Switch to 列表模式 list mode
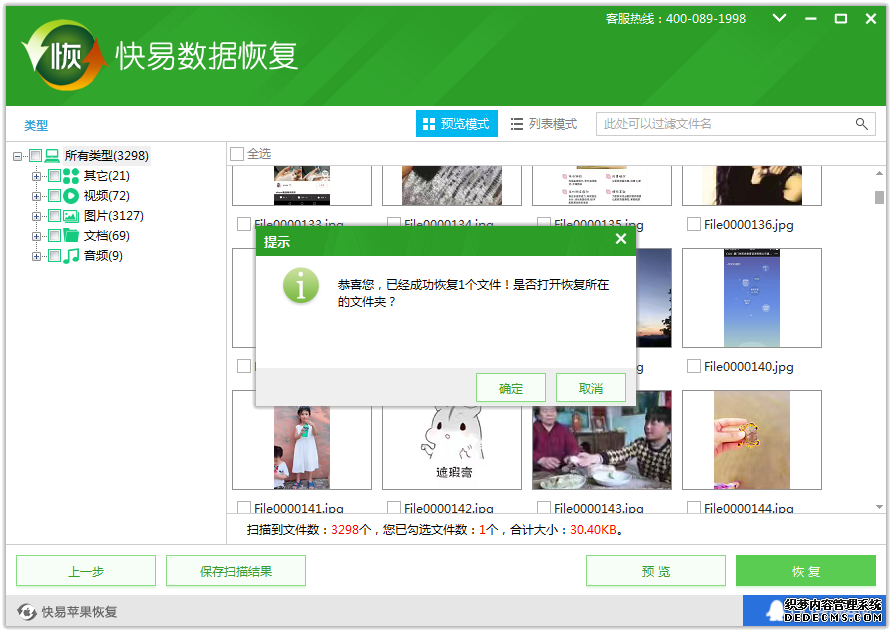This screenshot has height=632, width=893. [x=544, y=124]
